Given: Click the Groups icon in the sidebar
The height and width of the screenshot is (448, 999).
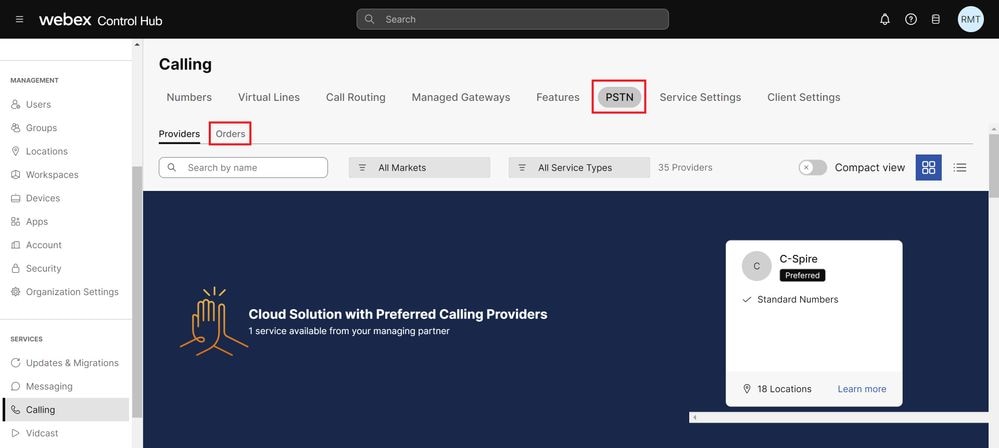Looking at the screenshot, I should click(16, 128).
